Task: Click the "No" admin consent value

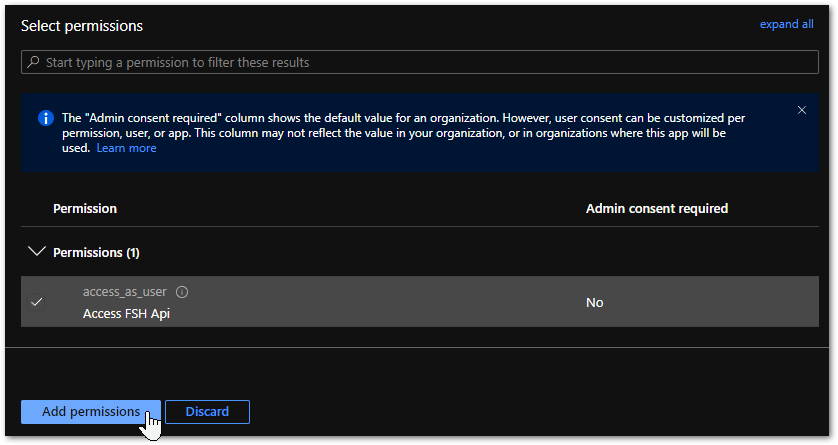Action: [x=594, y=303]
